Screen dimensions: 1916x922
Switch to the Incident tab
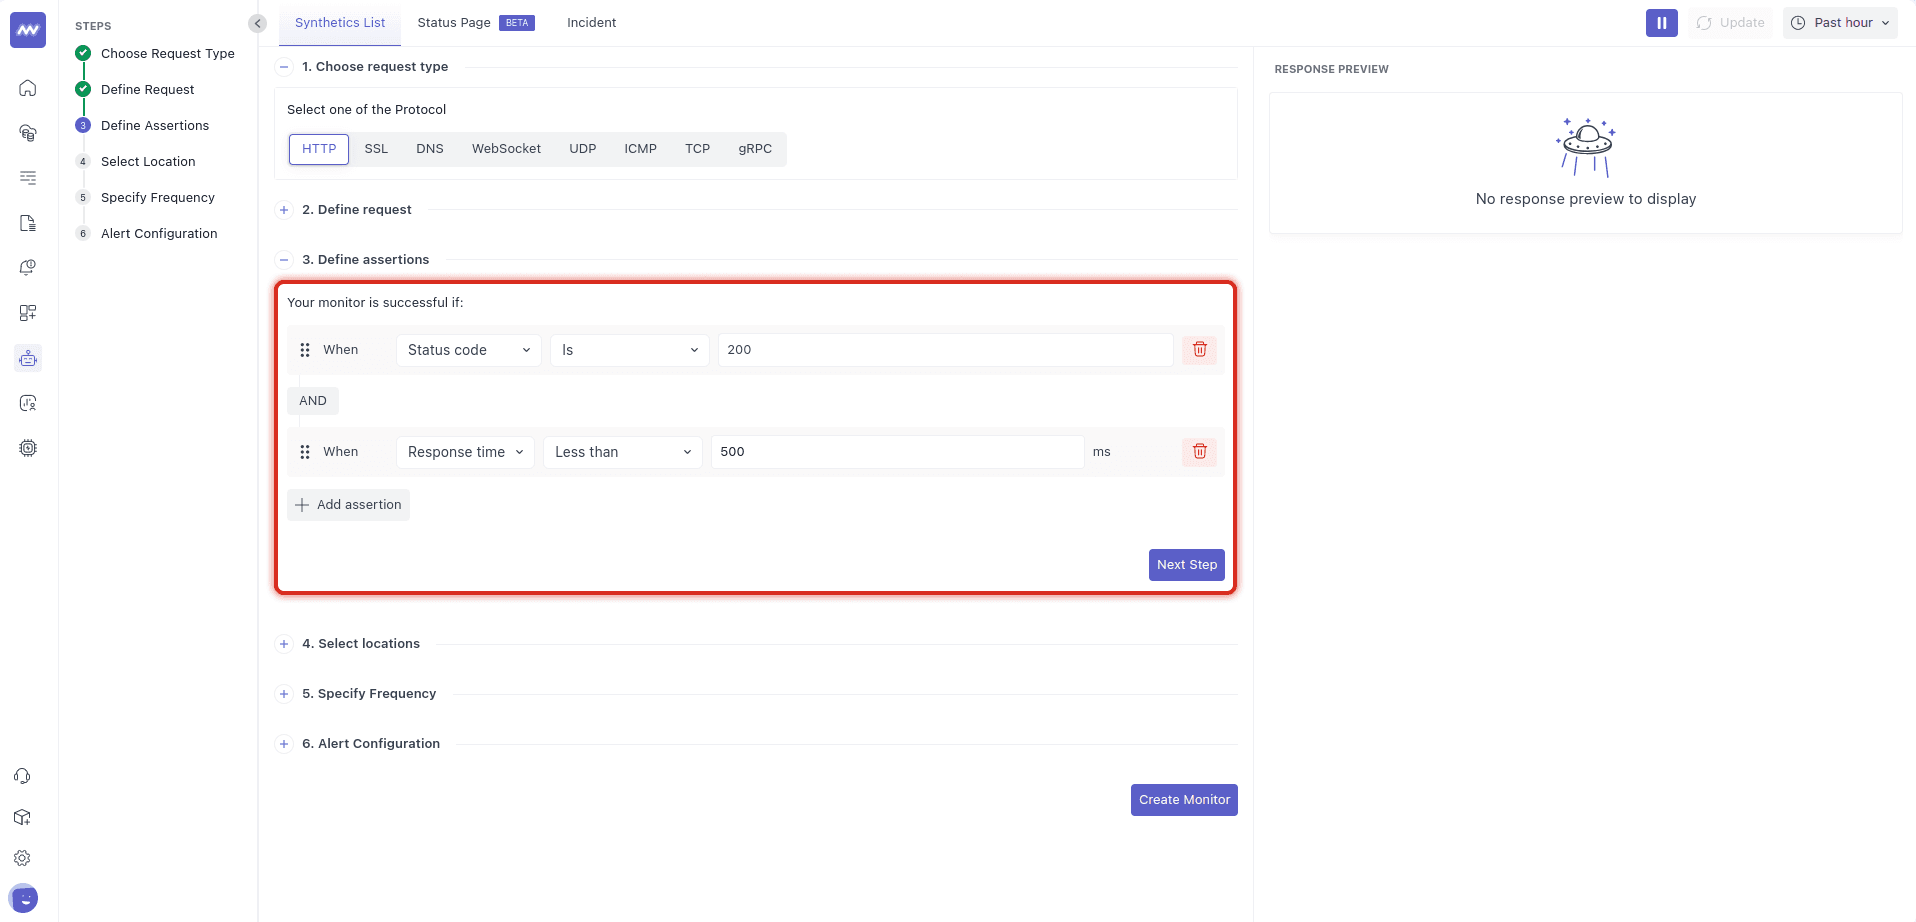pos(591,23)
